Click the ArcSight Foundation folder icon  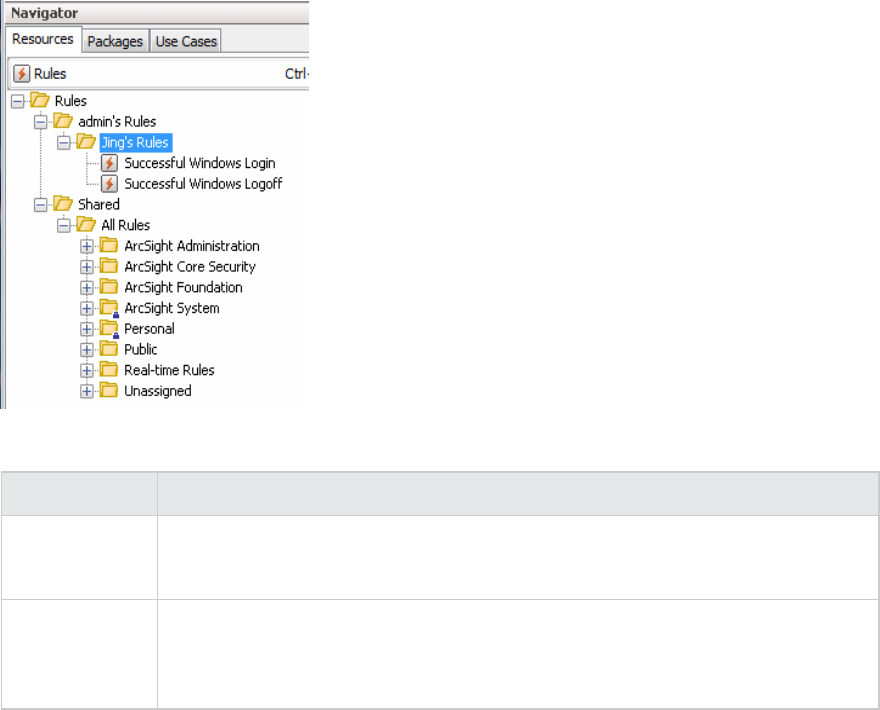(109, 287)
